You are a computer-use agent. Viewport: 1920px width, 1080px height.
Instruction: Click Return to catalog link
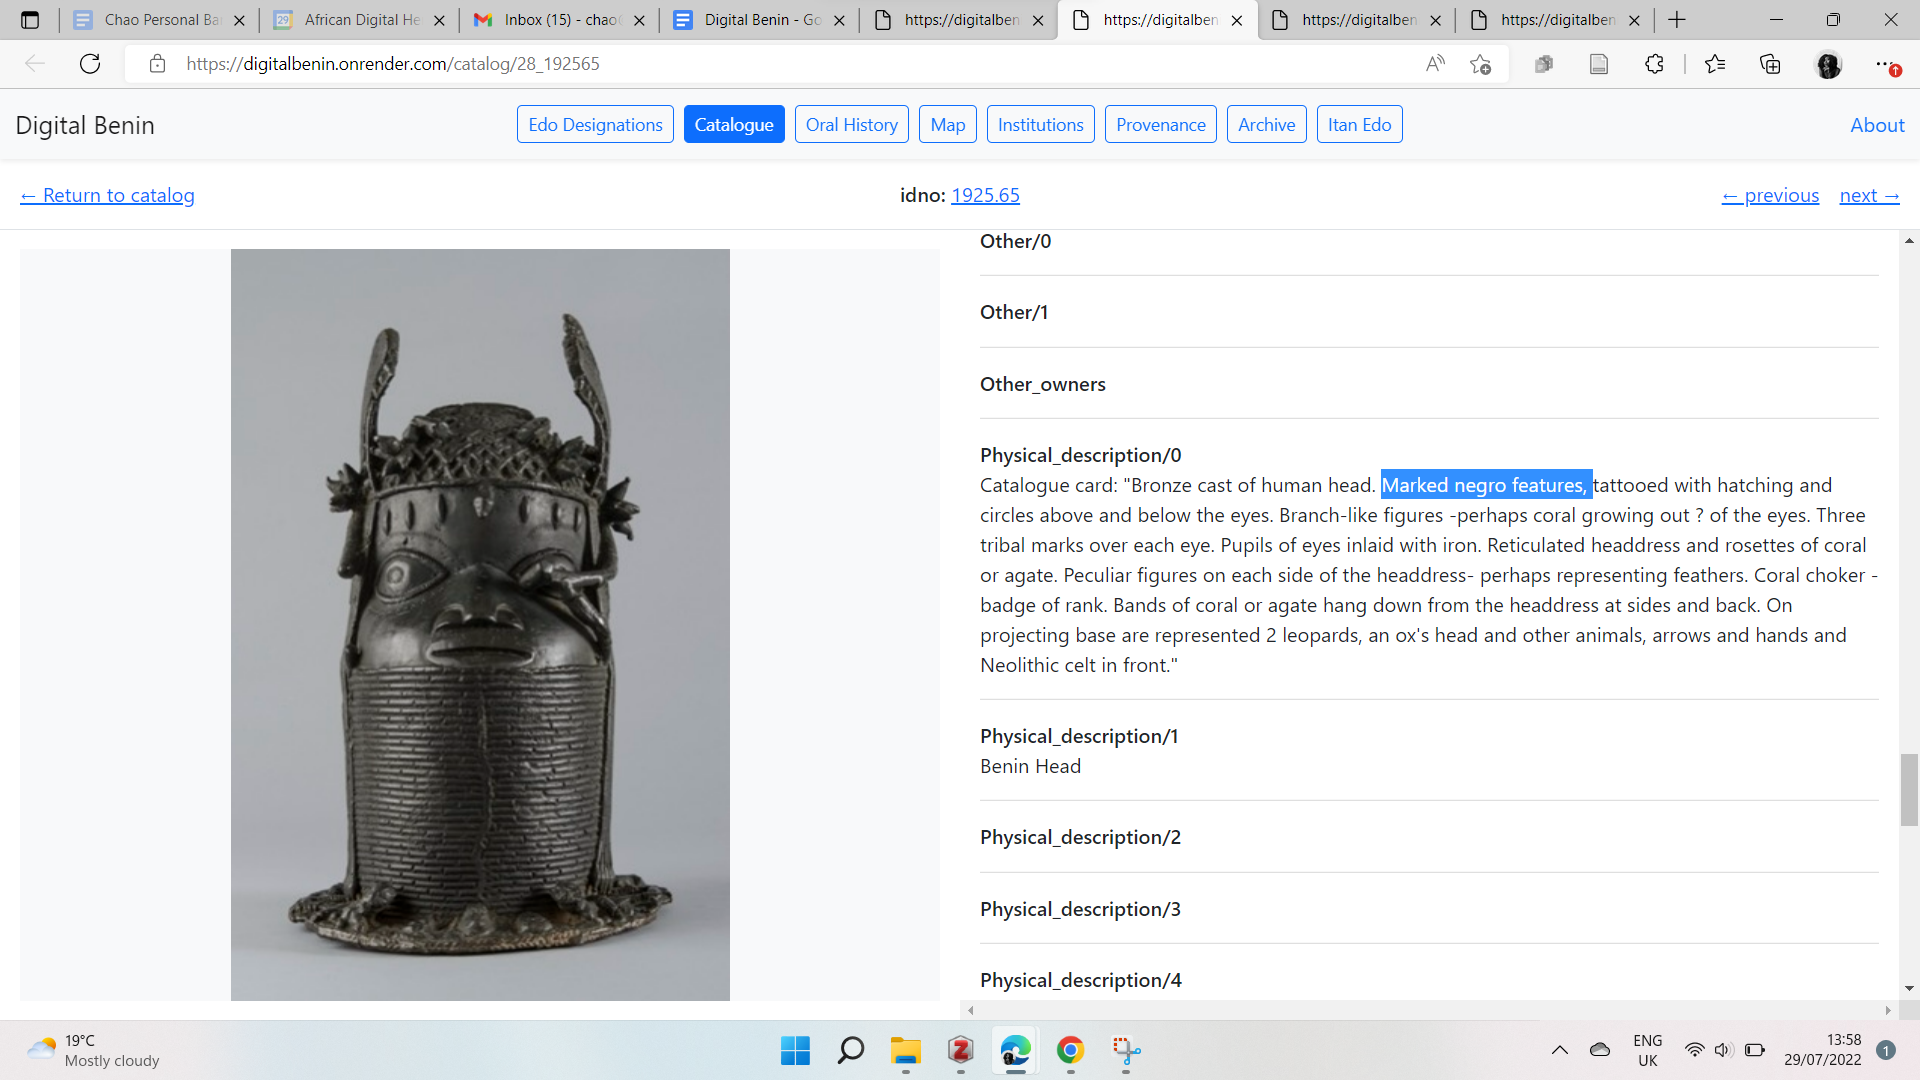click(x=107, y=196)
